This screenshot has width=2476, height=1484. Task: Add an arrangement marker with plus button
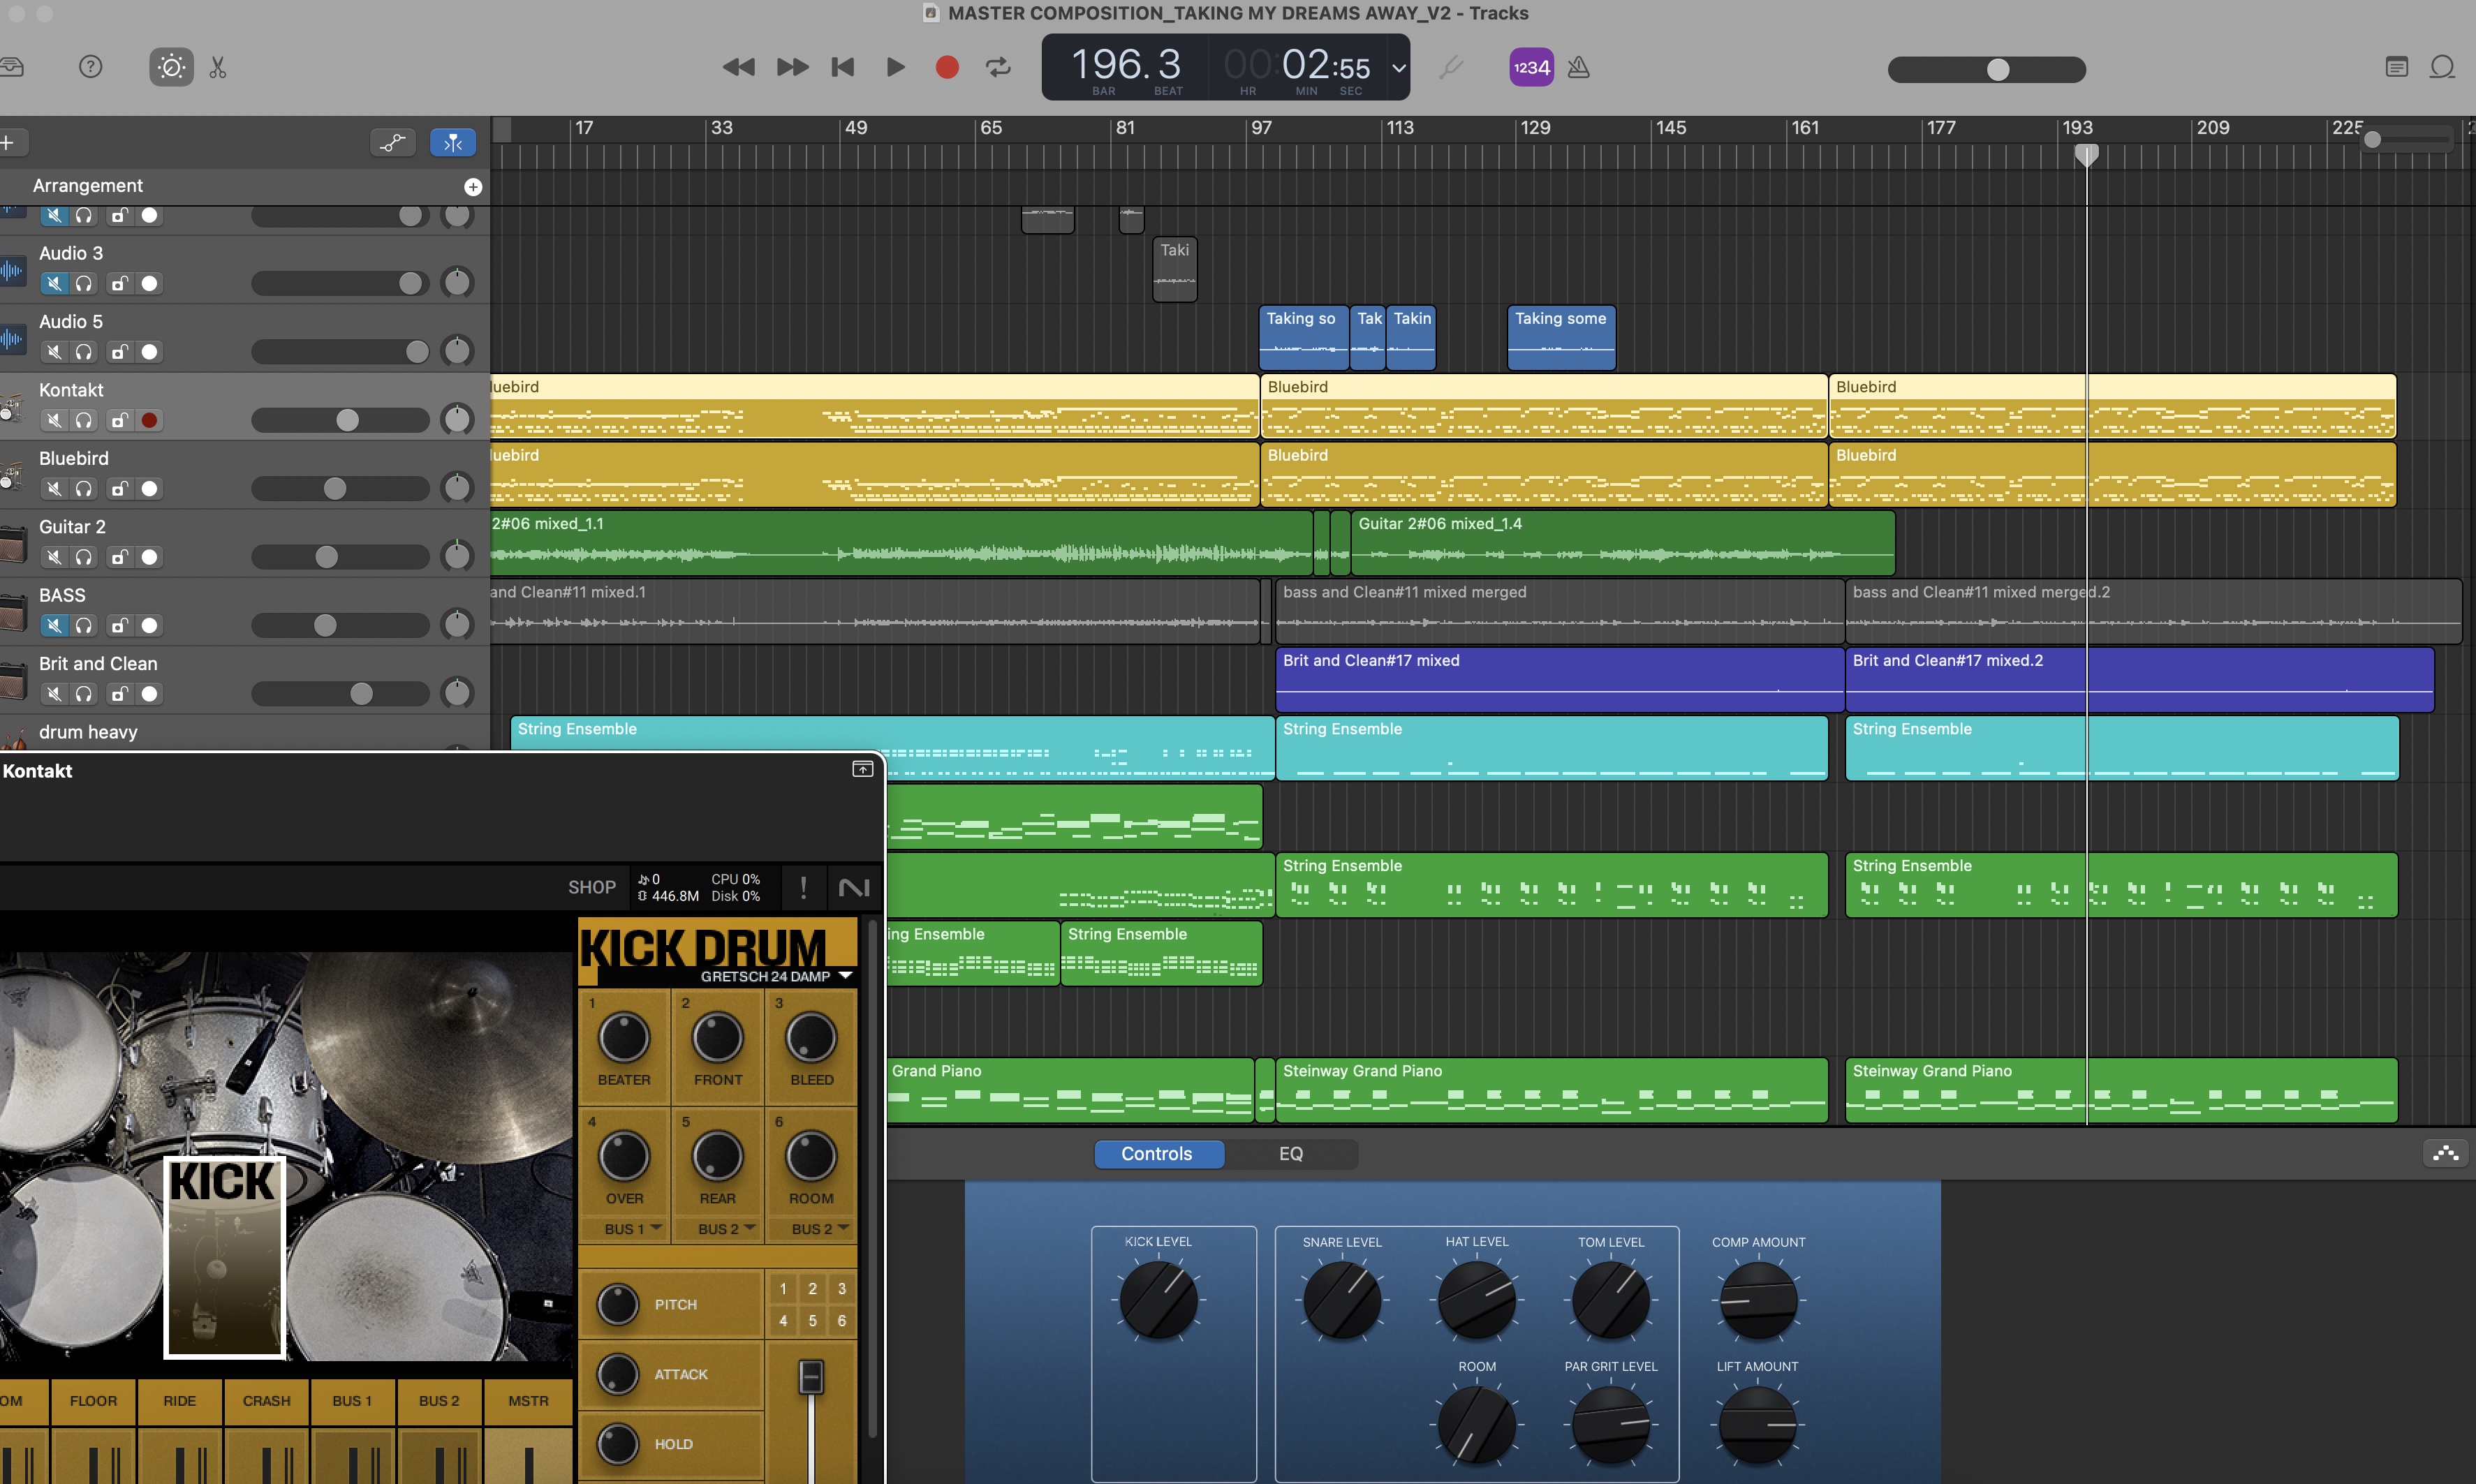(x=473, y=187)
